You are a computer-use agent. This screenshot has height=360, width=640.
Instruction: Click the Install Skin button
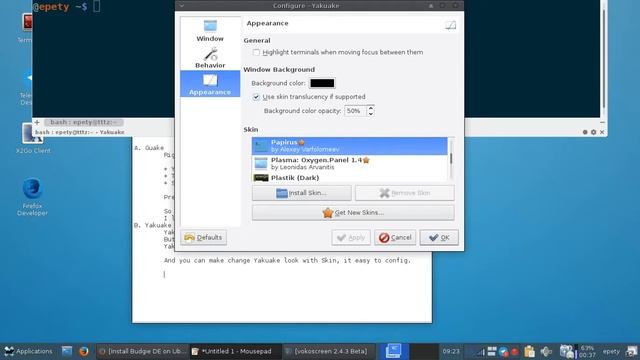[302, 193]
